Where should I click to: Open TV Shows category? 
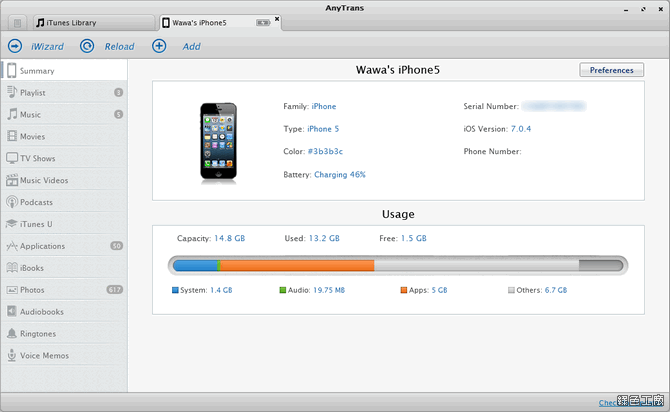[x=64, y=158]
